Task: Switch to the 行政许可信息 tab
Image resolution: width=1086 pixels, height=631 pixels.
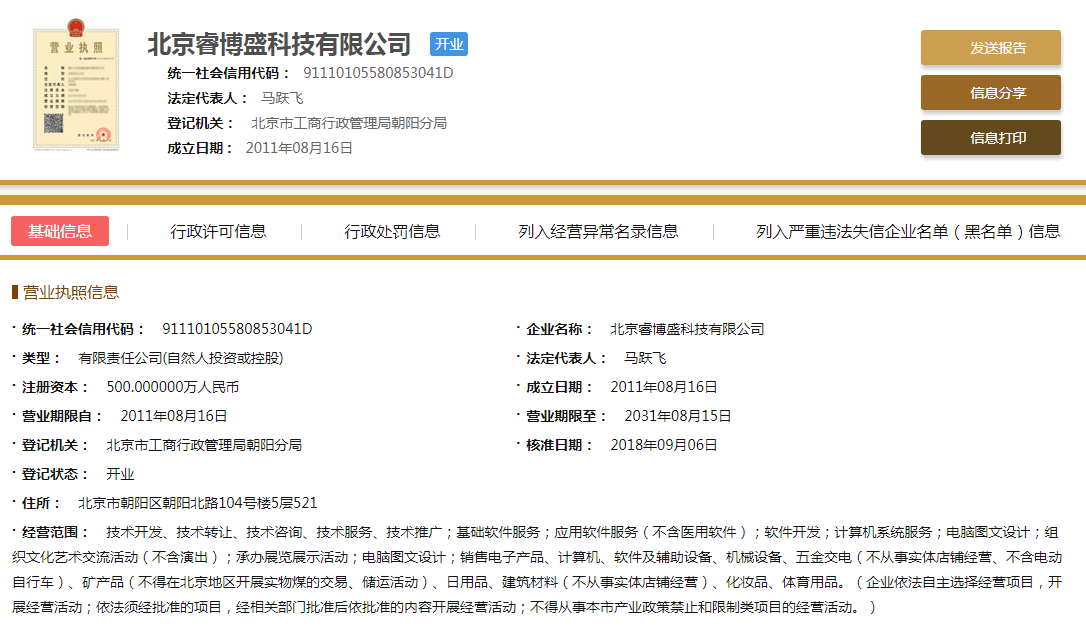Action: coord(218,231)
